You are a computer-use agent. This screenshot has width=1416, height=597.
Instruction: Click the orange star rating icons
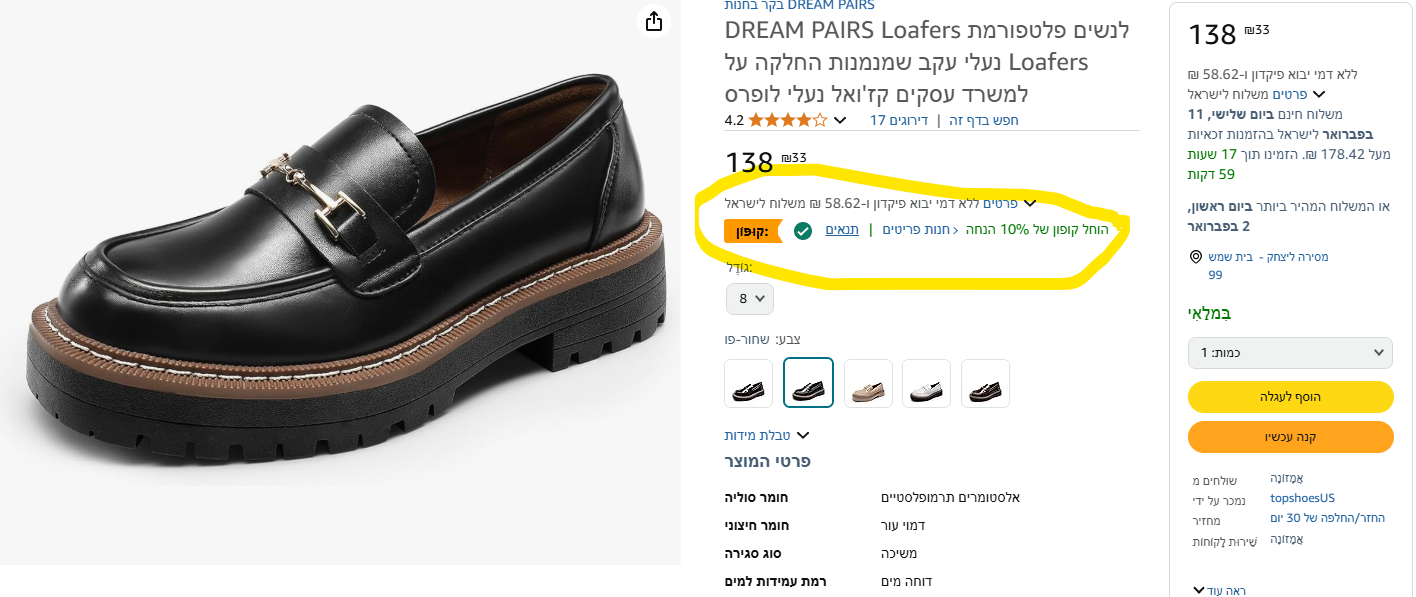click(x=788, y=121)
